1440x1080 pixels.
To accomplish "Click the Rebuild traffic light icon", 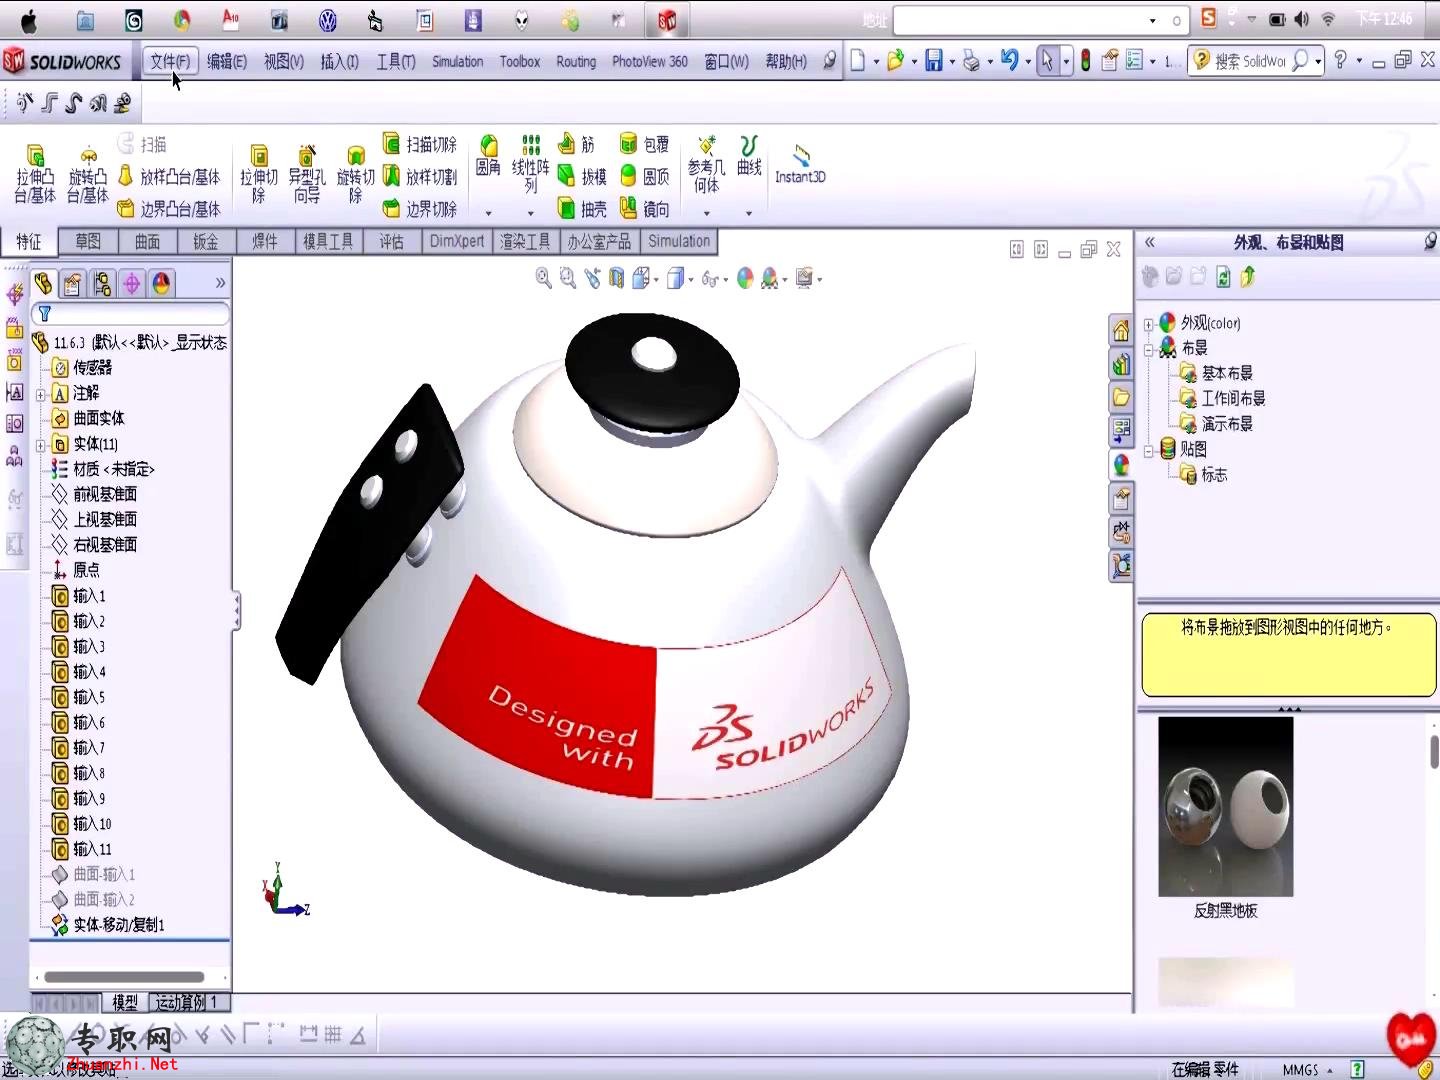I will 1085,61.
